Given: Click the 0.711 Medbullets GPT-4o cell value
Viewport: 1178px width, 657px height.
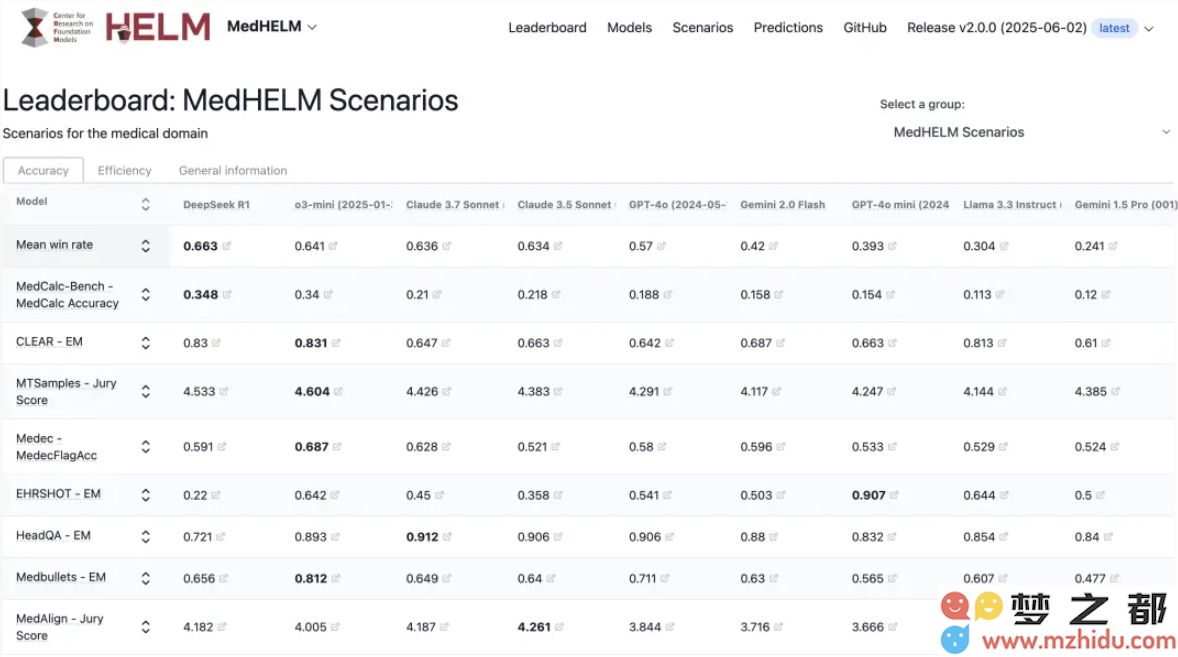Looking at the screenshot, I should click(x=642, y=578).
